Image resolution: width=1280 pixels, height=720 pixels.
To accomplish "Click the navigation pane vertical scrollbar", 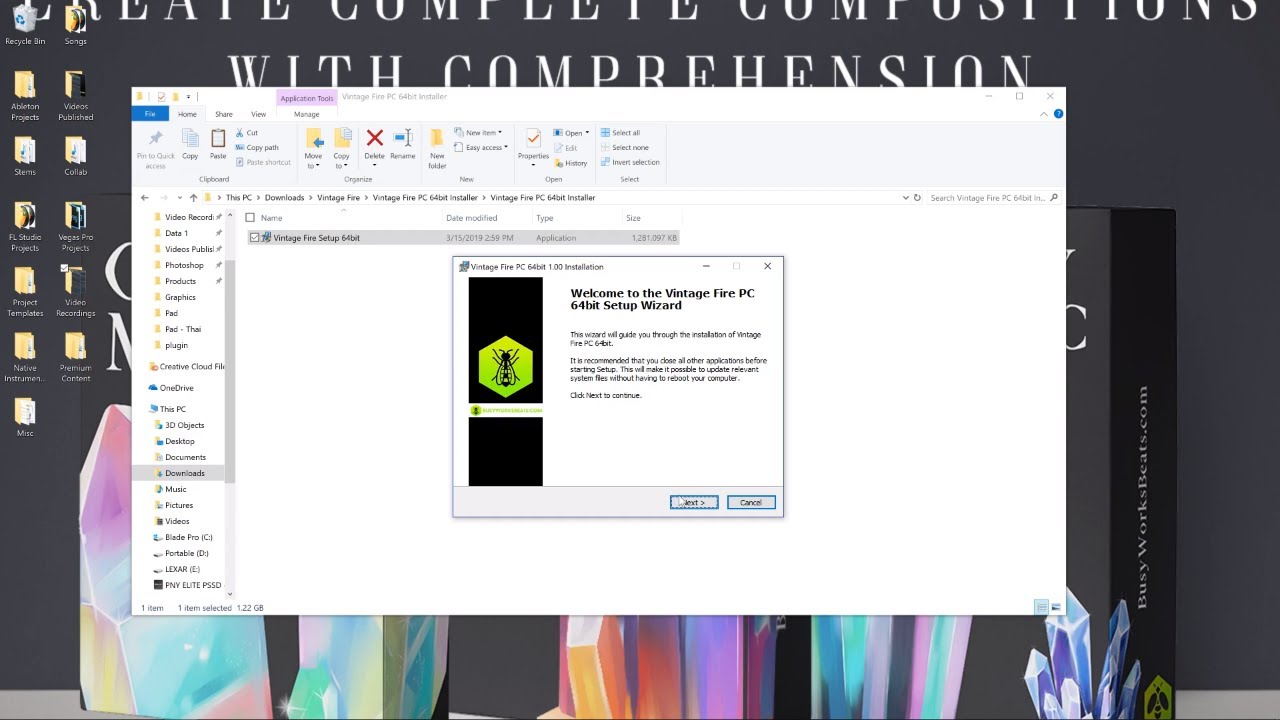I will pyautogui.click(x=230, y=370).
